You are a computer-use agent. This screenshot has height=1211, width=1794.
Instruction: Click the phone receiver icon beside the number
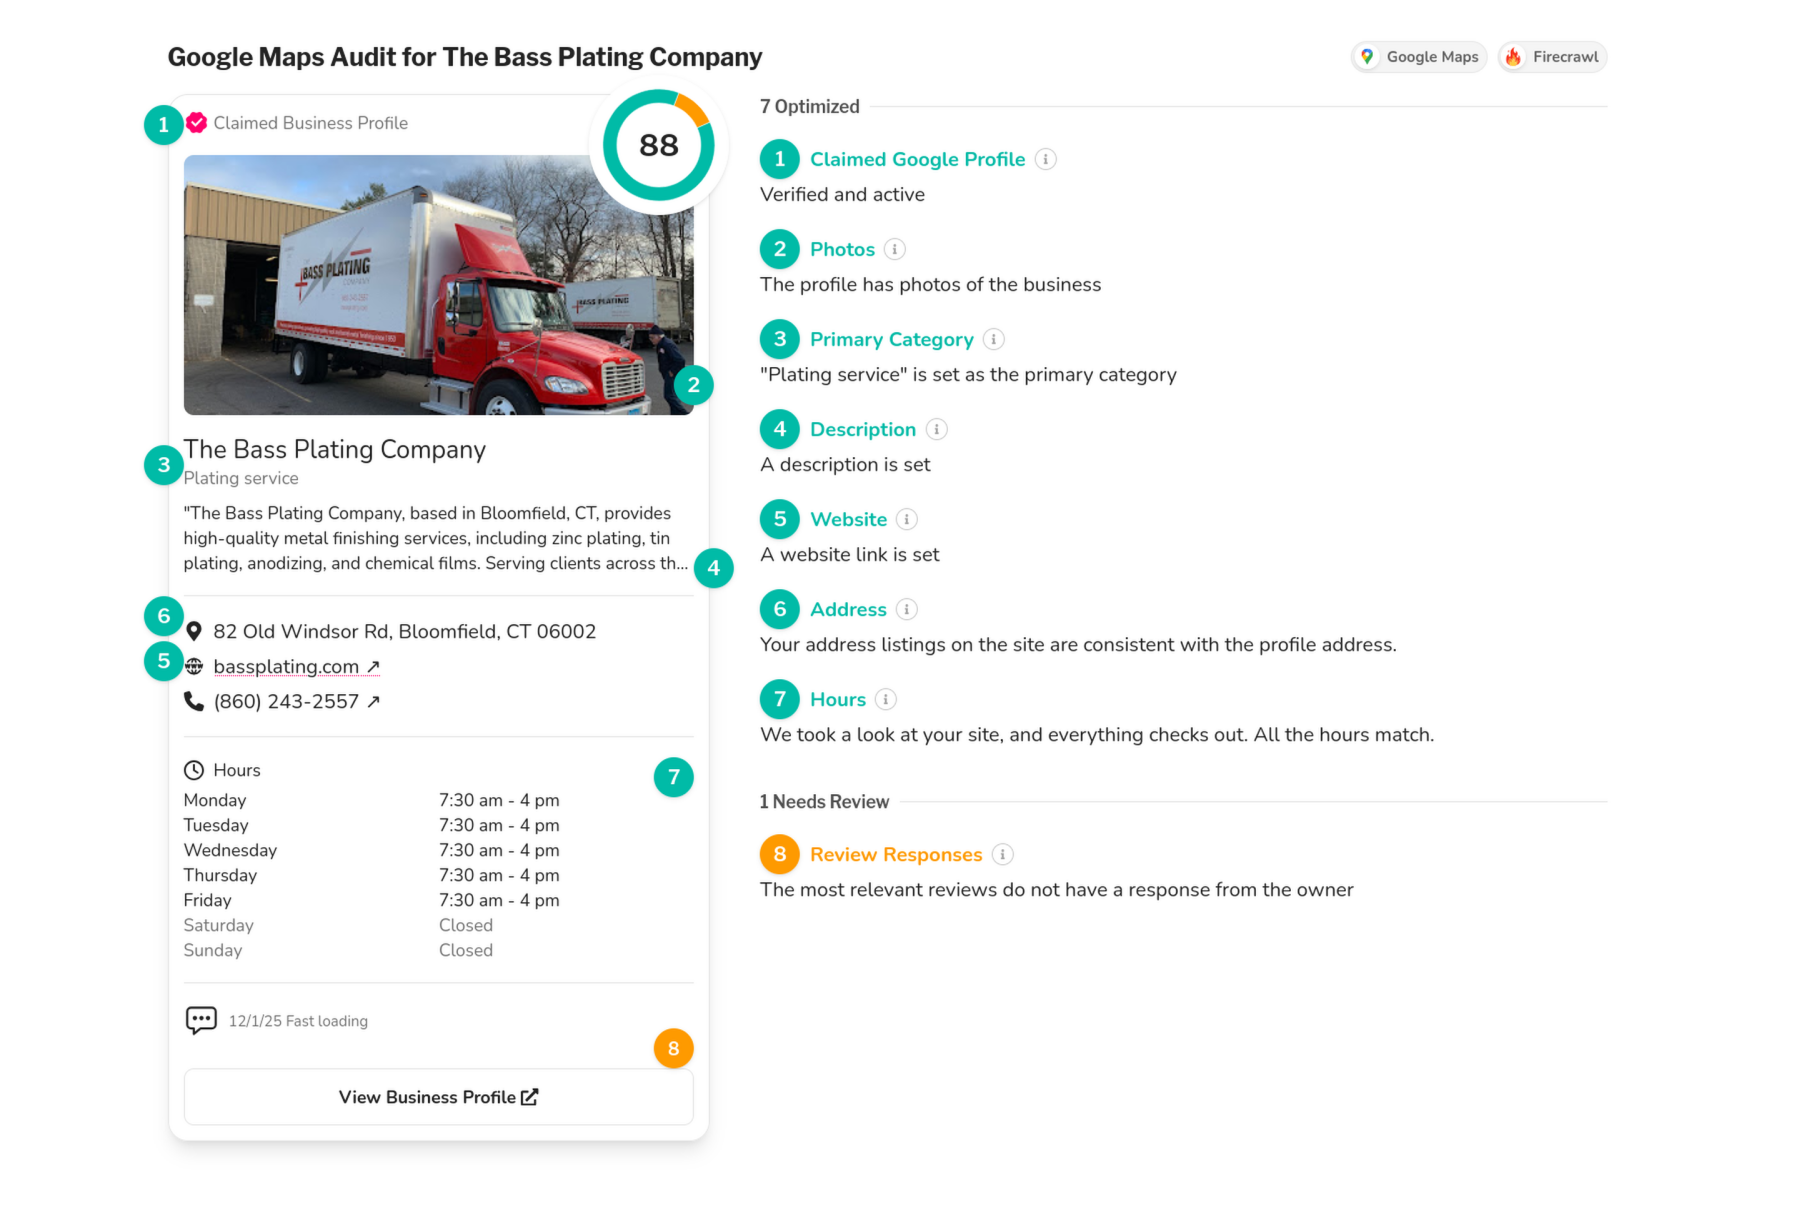193,701
